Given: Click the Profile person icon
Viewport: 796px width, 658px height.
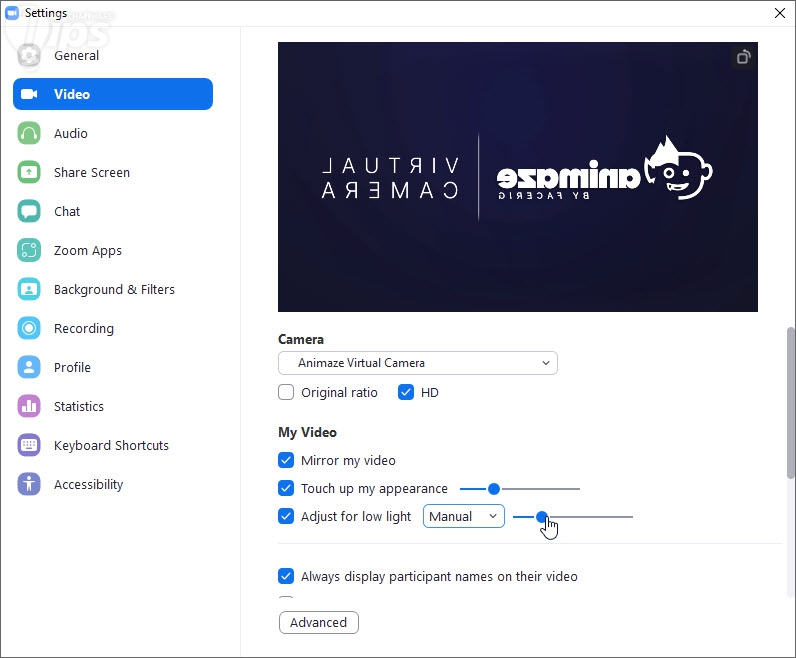Looking at the screenshot, I should [29, 367].
